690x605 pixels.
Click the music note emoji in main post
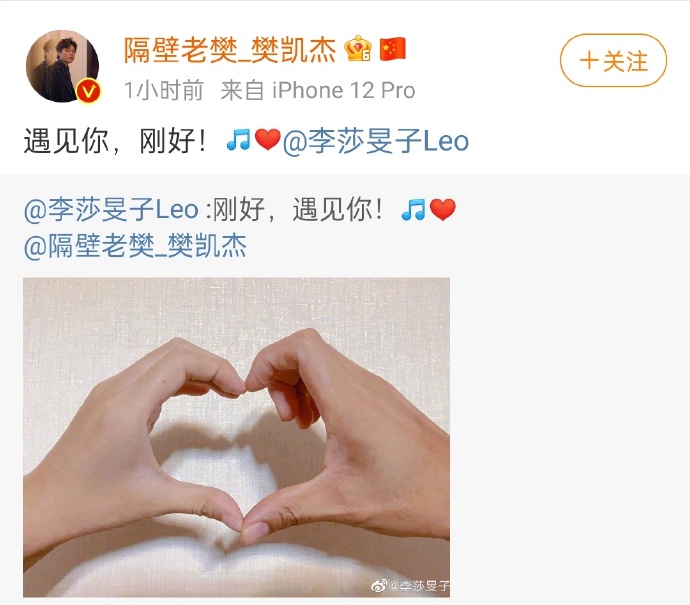click(x=238, y=140)
